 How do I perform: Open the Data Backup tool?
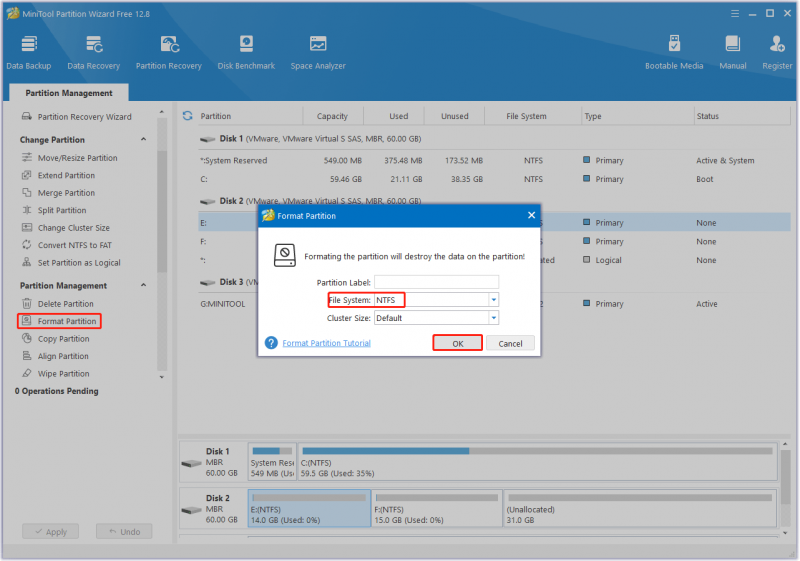click(x=29, y=52)
